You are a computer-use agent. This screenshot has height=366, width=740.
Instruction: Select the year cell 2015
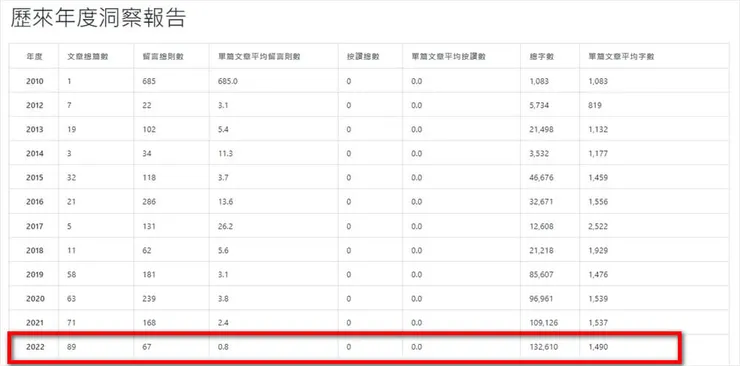[34, 178]
